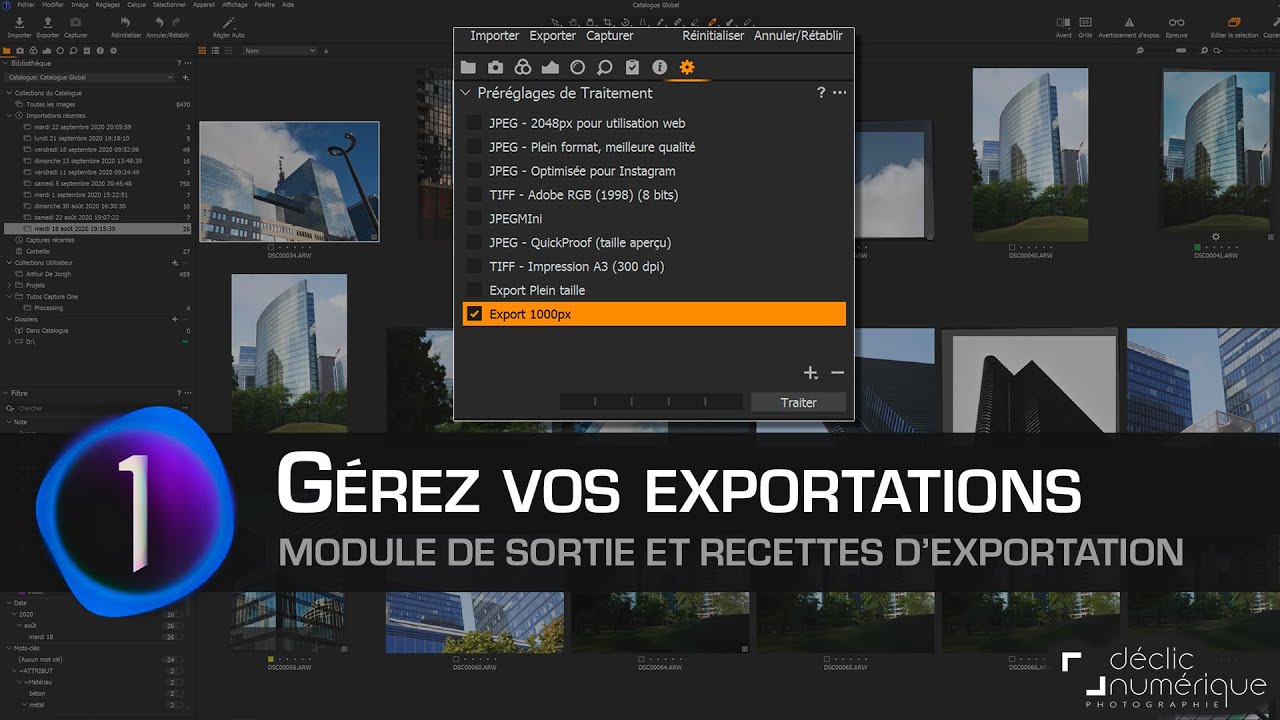Open the Aide menu
Screen dimensions: 1280x720
click(x=288, y=5)
